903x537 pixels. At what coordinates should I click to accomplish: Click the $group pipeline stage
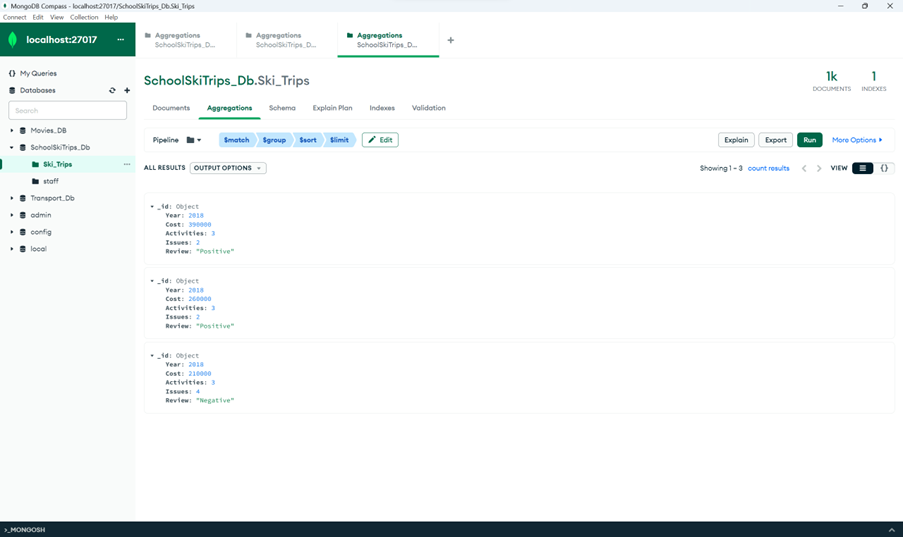point(274,140)
